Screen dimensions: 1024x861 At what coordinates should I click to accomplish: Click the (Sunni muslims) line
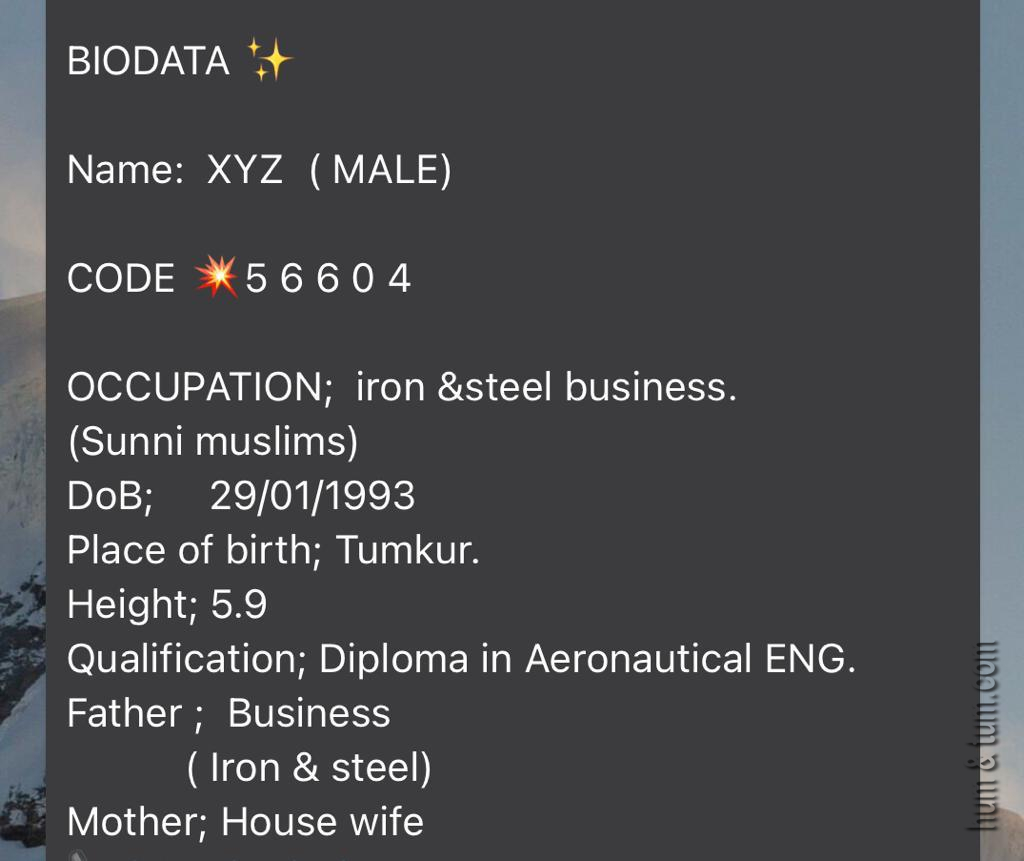coord(212,441)
